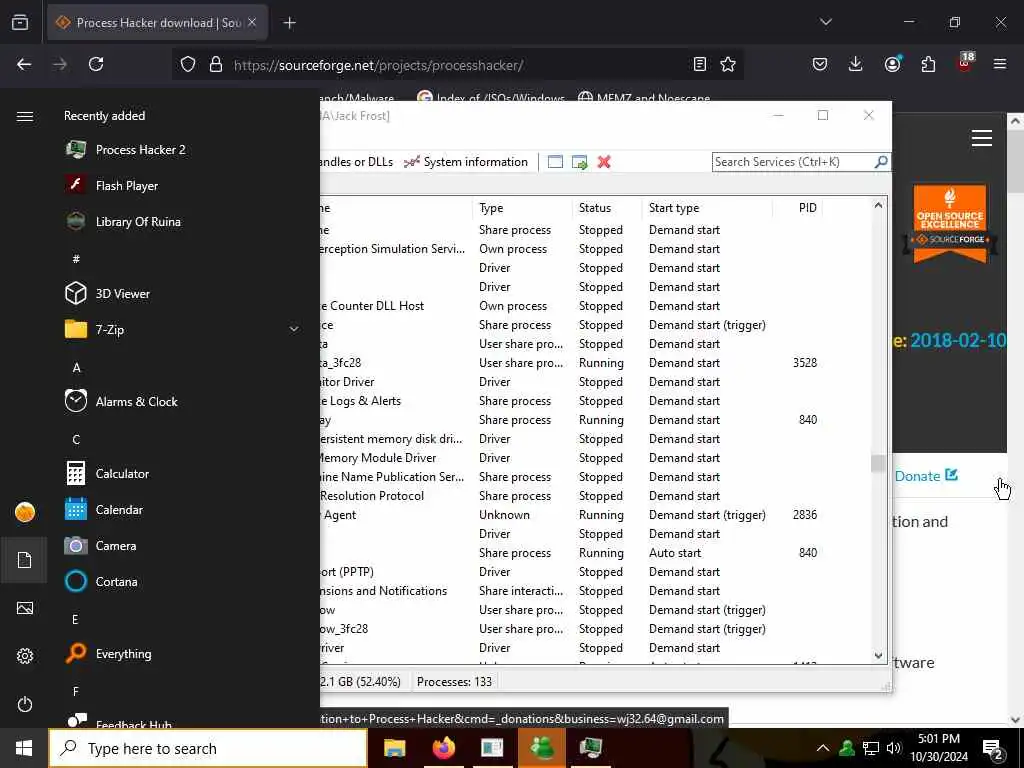Open user account icon in Start sidebar
The image size is (1024, 768).
click(25, 512)
